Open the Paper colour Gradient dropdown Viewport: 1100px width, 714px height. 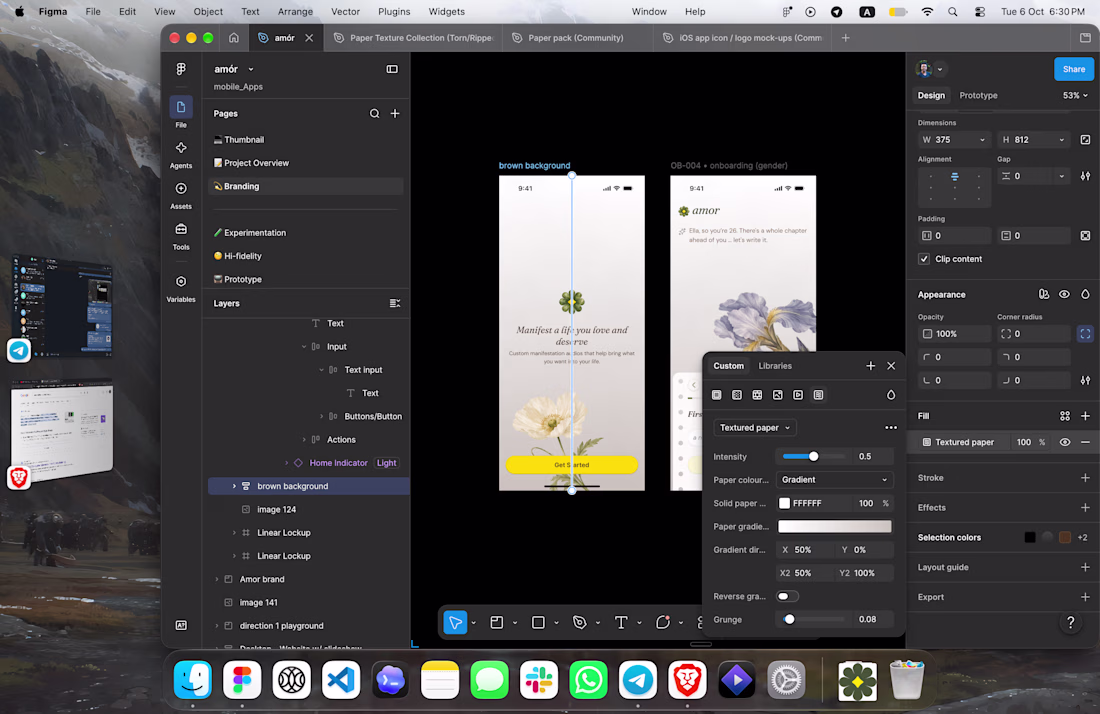pyautogui.click(x=834, y=480)
